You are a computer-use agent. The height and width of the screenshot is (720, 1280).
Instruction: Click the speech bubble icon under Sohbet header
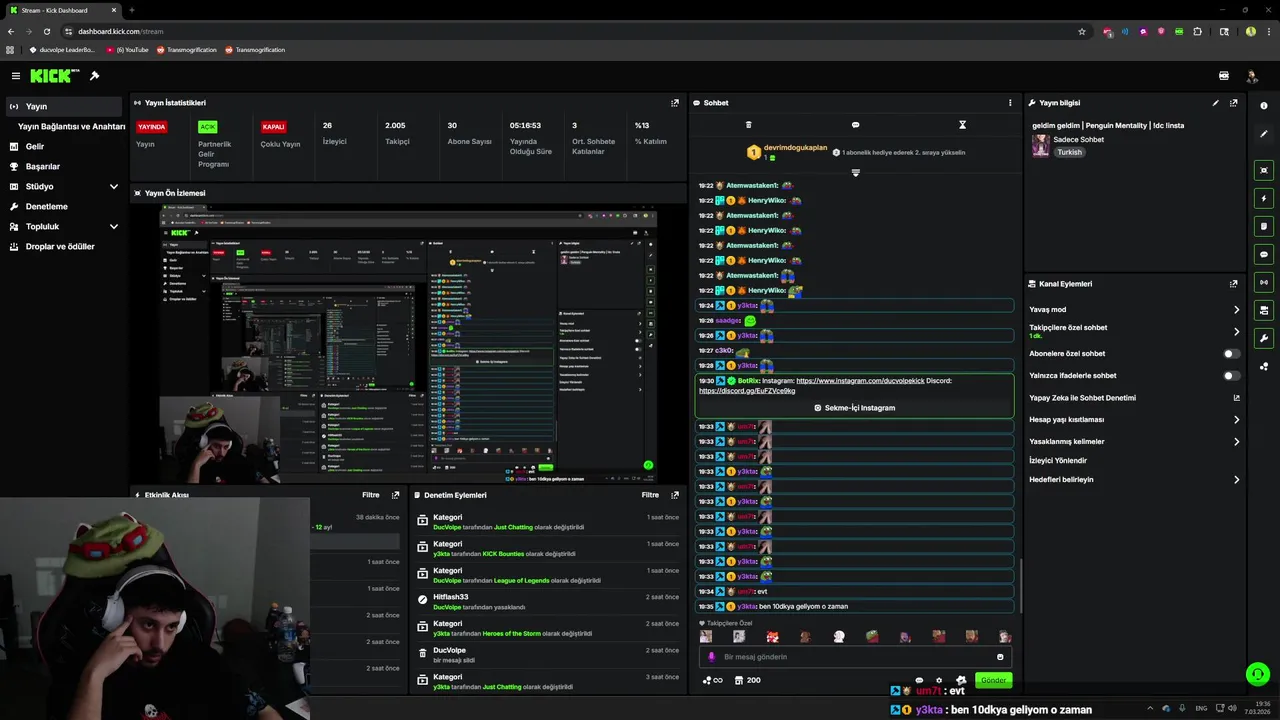[x=855, y=125]
